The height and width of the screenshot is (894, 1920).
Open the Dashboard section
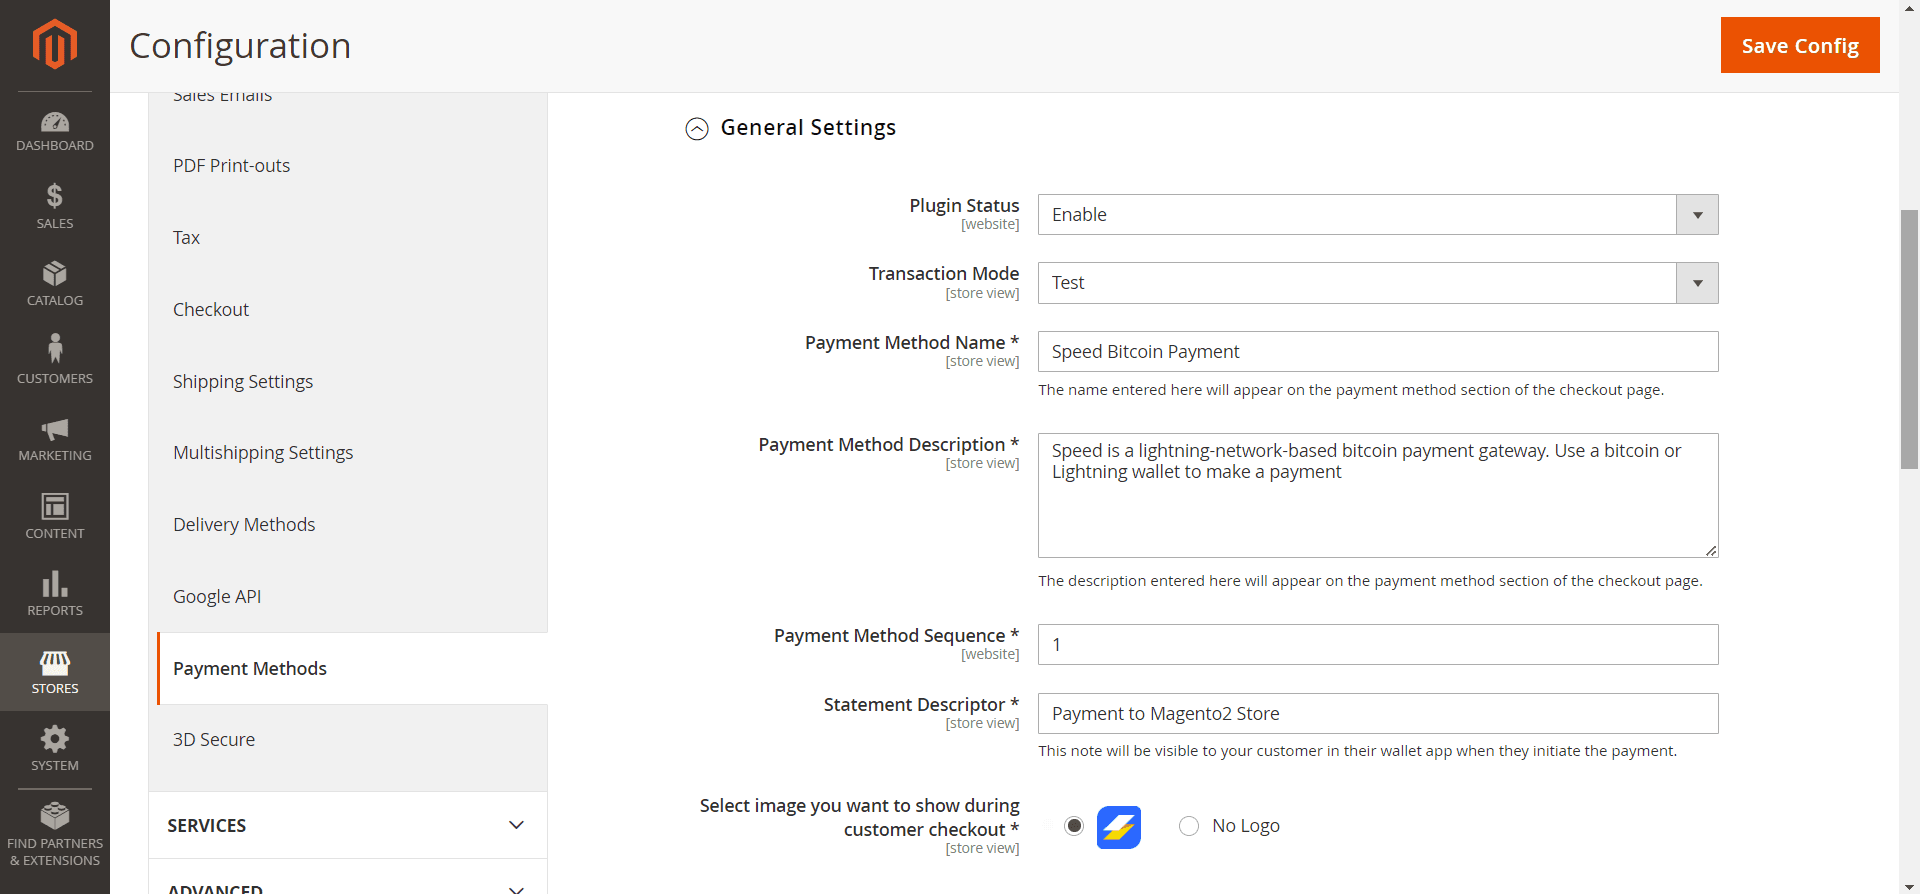[55, 132]
